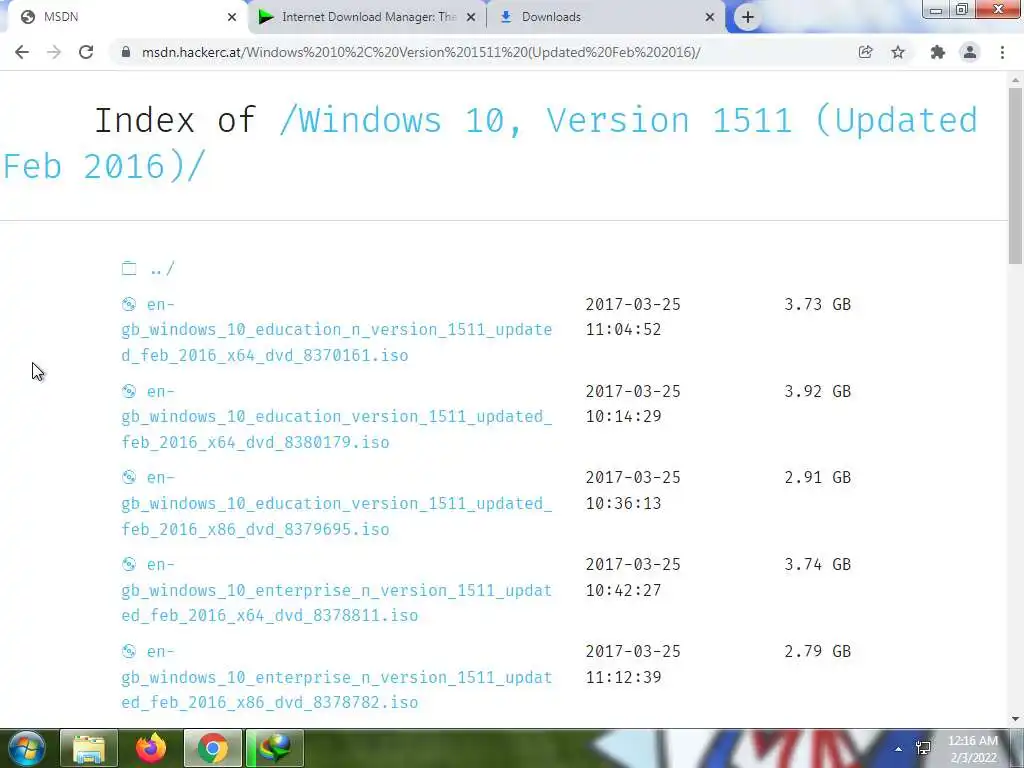The height and width of the screenshot is (768, 1024).
Task: Go back to the previous page
Action: 22,52
